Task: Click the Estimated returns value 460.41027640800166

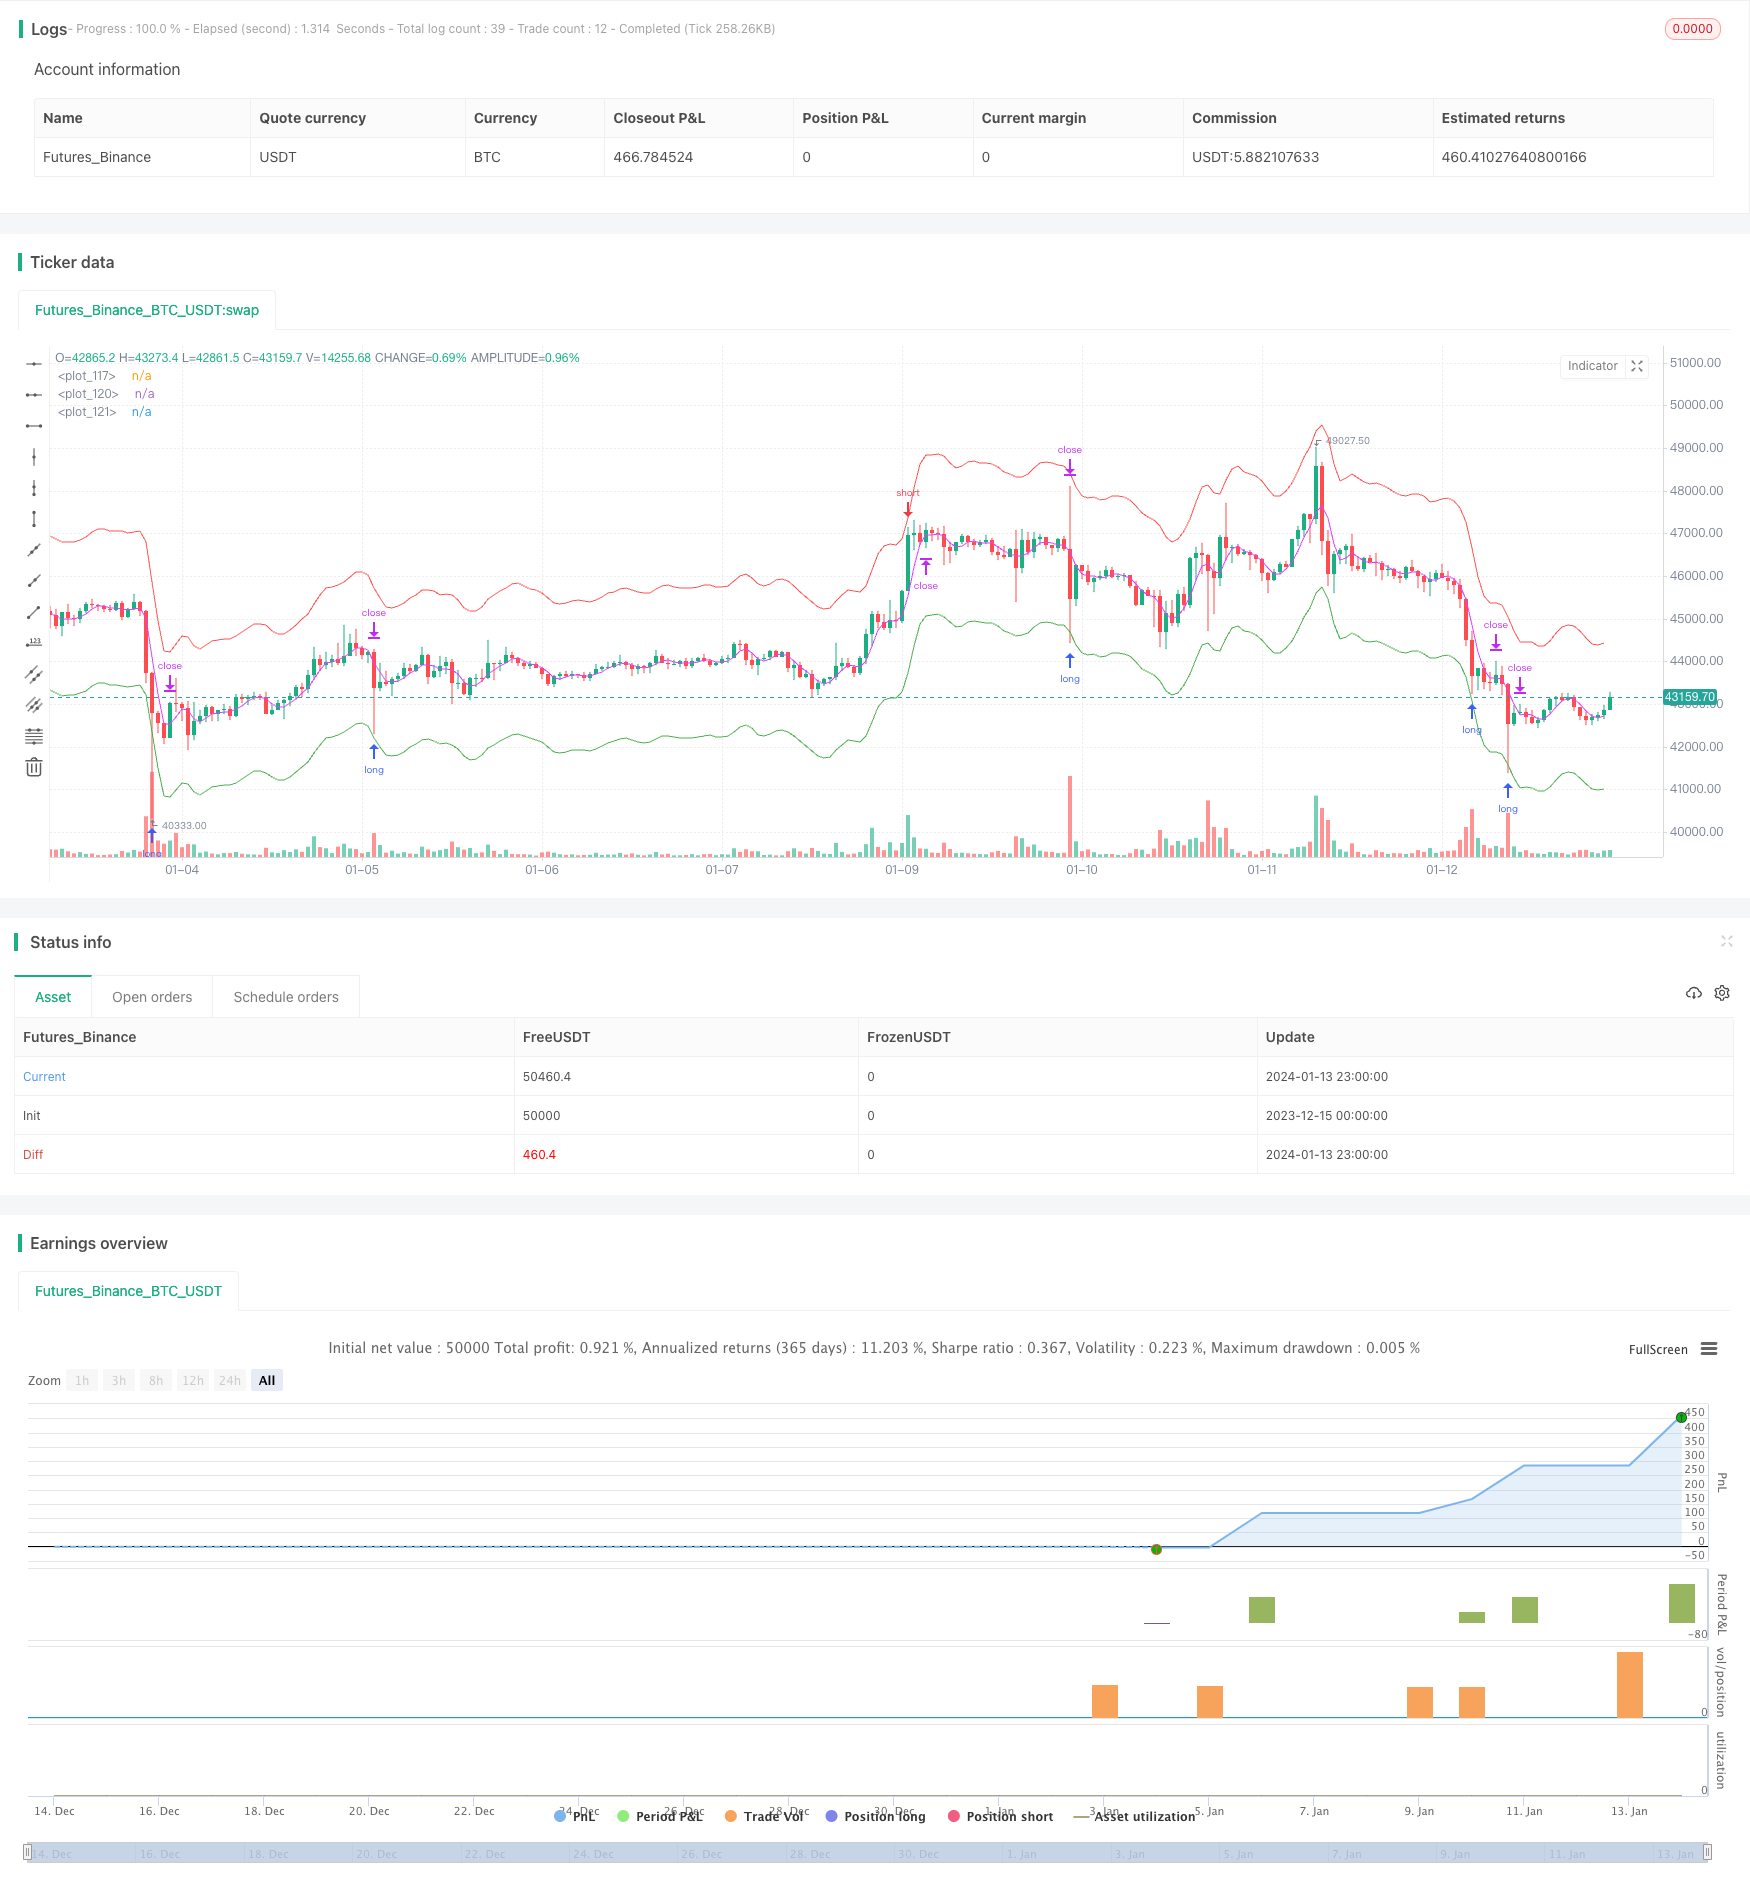Action: click(x=1514, y=157)
